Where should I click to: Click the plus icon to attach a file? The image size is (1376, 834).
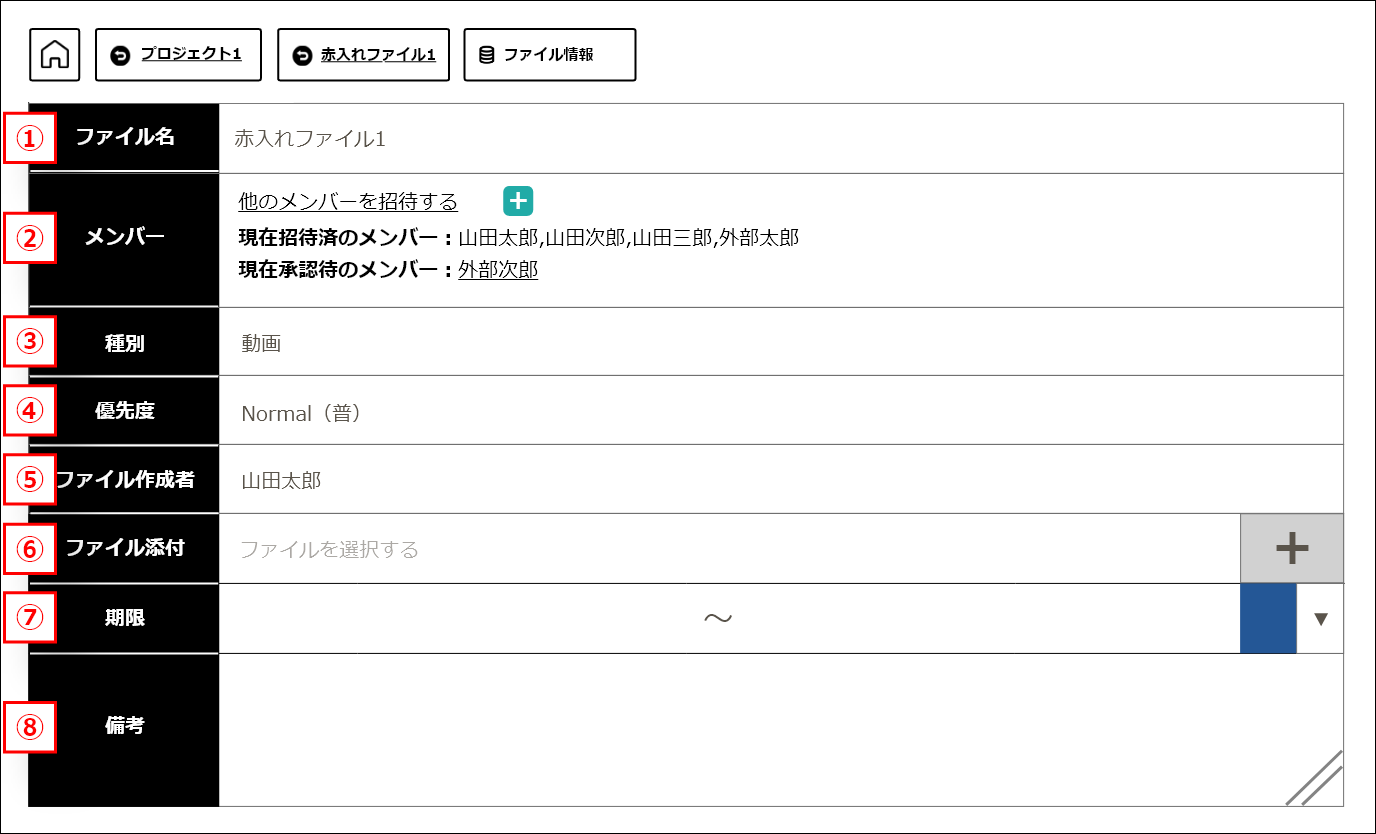click(1290, 548)
